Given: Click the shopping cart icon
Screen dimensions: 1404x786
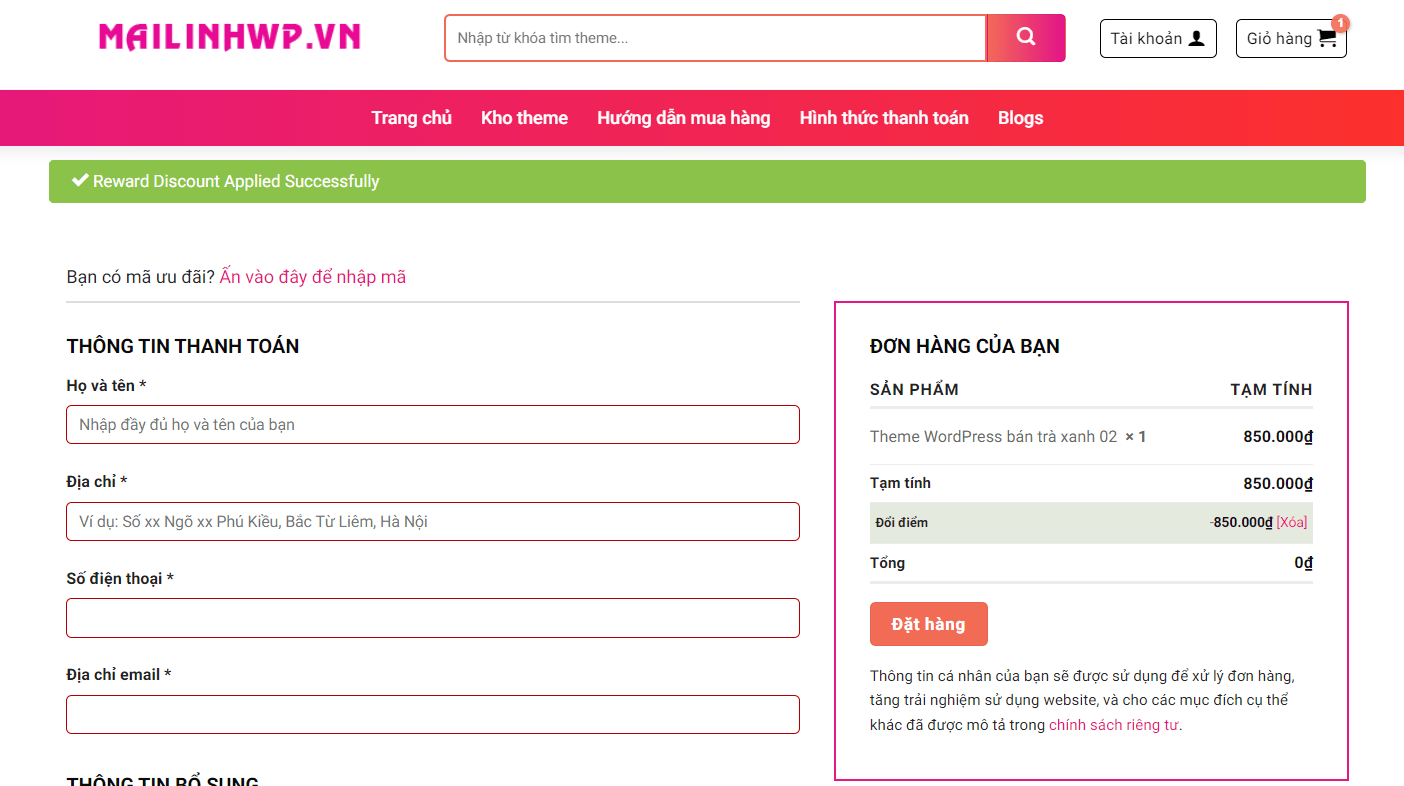Looking at the screenshot, I should coord(1327,39).
